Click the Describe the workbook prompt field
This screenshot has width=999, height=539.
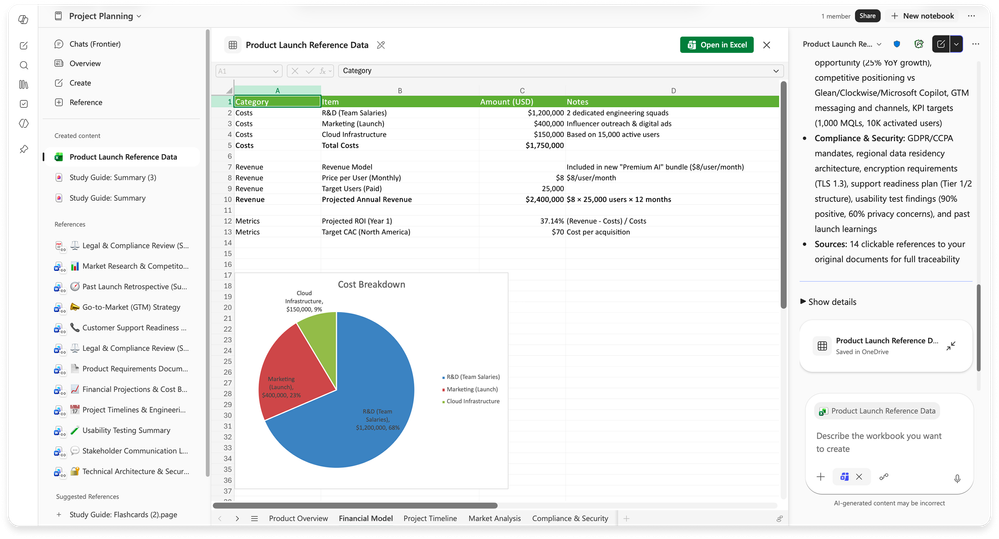[879, 442]
